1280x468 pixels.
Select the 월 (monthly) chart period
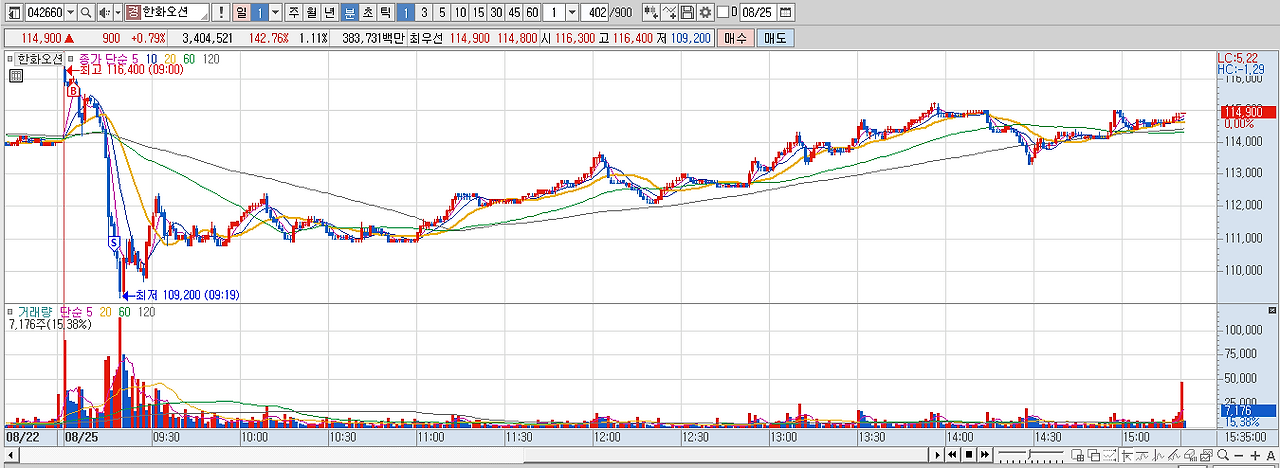point(311,12)
